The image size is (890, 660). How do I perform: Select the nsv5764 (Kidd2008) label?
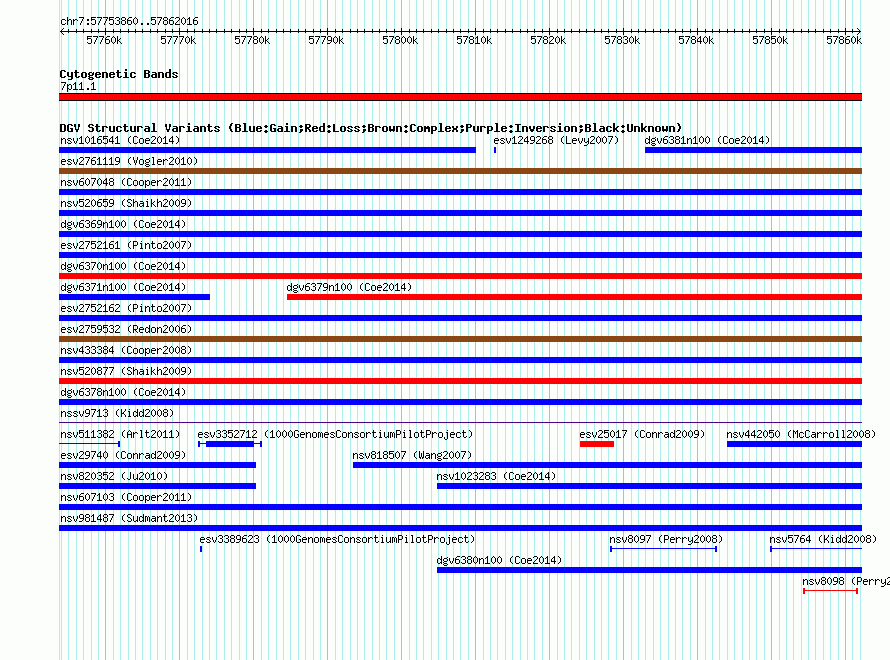pos(823,539)
